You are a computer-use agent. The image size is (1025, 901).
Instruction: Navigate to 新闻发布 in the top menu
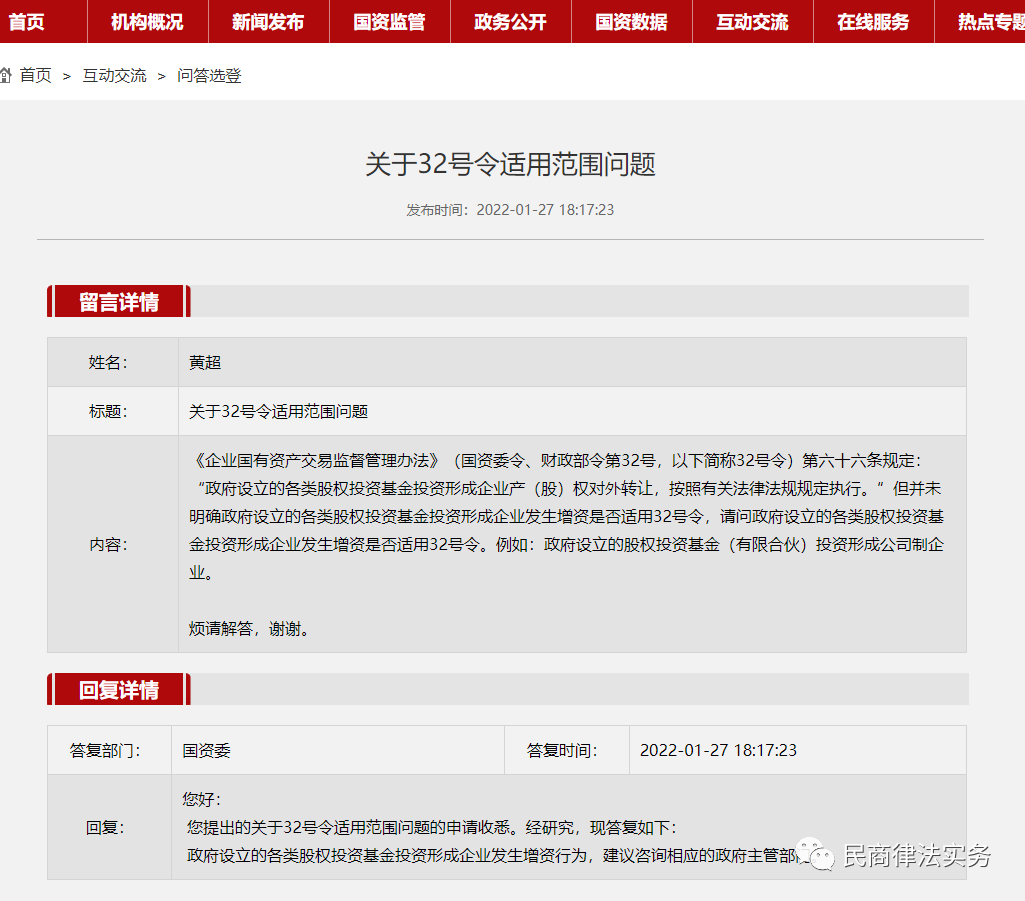tap(268, 22)
